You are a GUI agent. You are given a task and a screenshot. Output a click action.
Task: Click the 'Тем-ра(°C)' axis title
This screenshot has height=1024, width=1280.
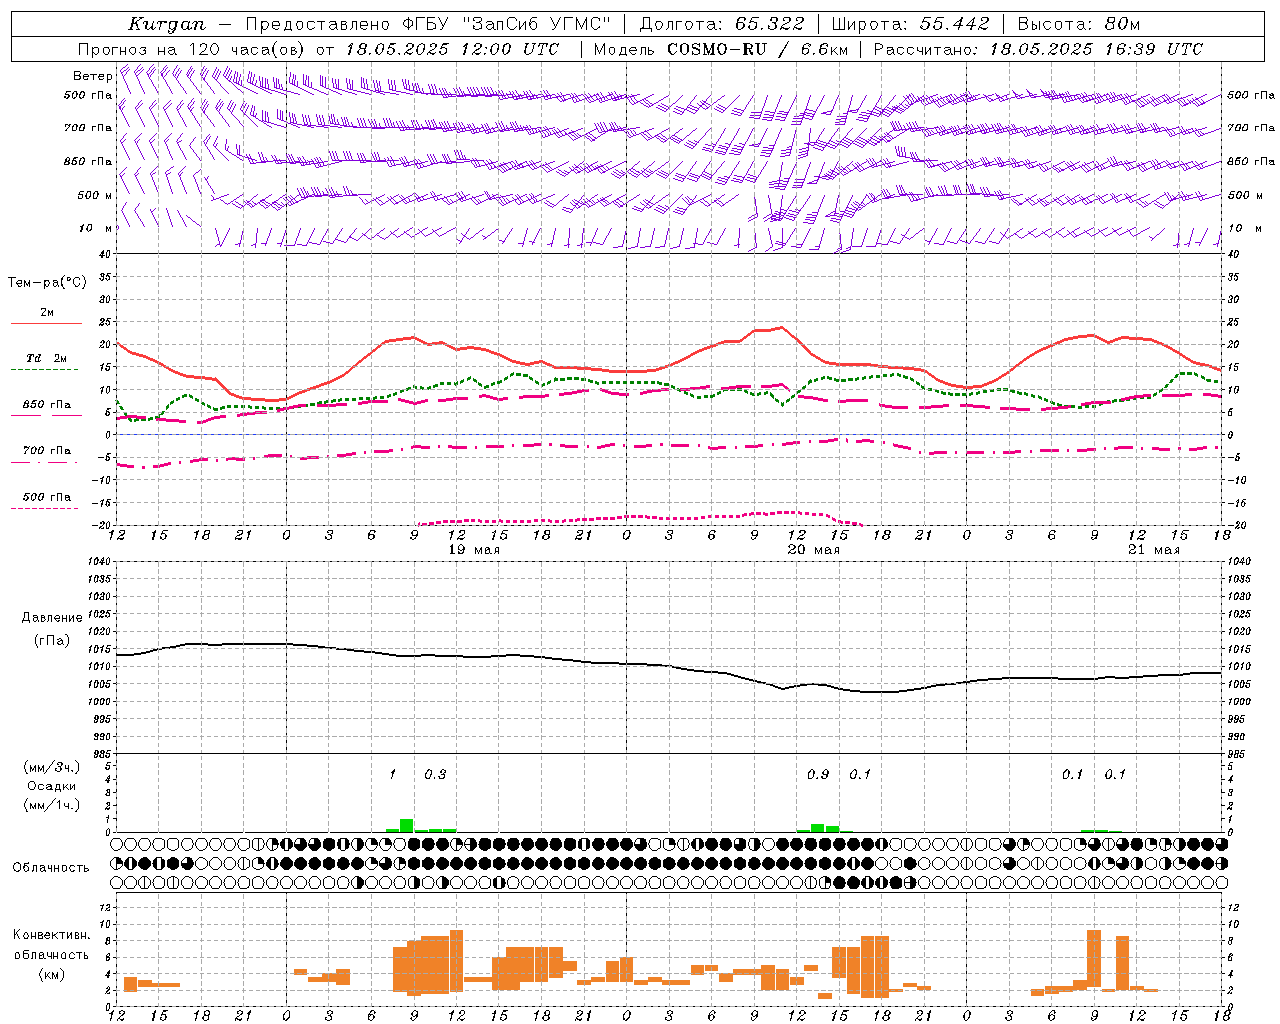[x=47, y=283]
